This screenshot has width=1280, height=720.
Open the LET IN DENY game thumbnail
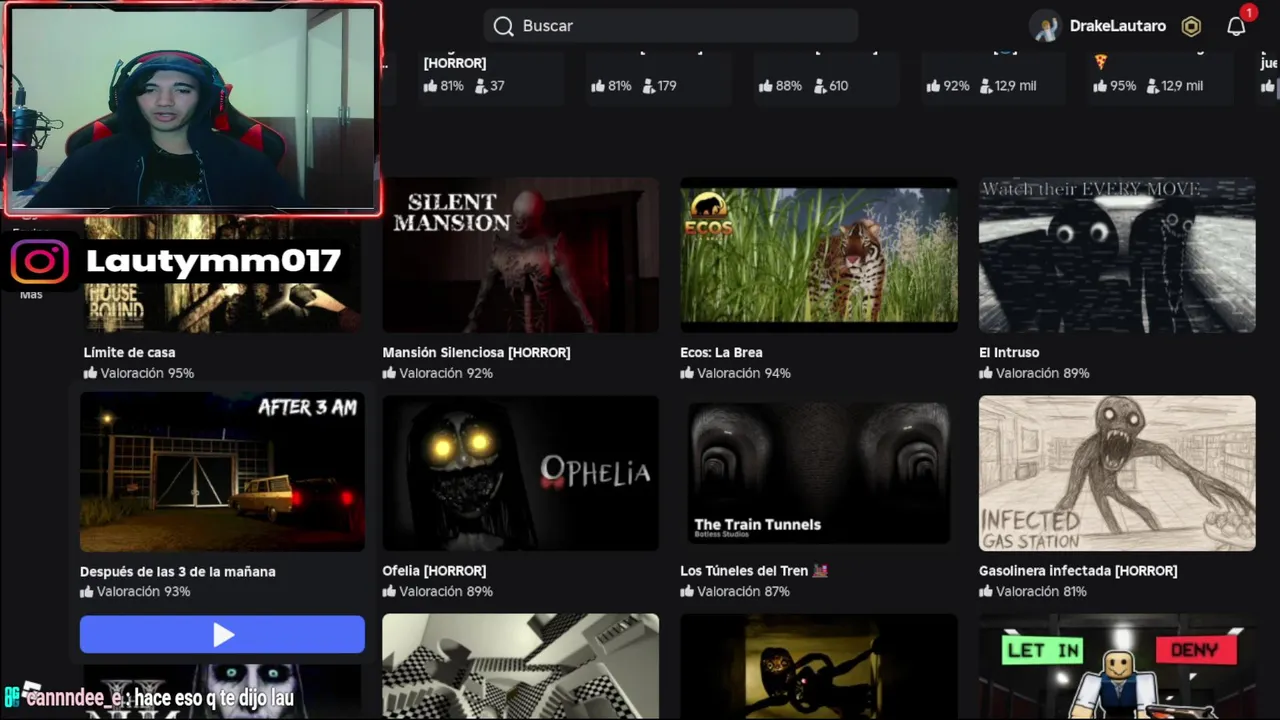point(1117,666)
